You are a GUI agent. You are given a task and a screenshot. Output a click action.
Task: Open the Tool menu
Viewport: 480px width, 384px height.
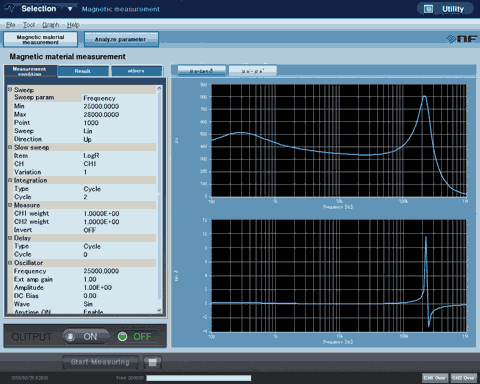(29, 25)
